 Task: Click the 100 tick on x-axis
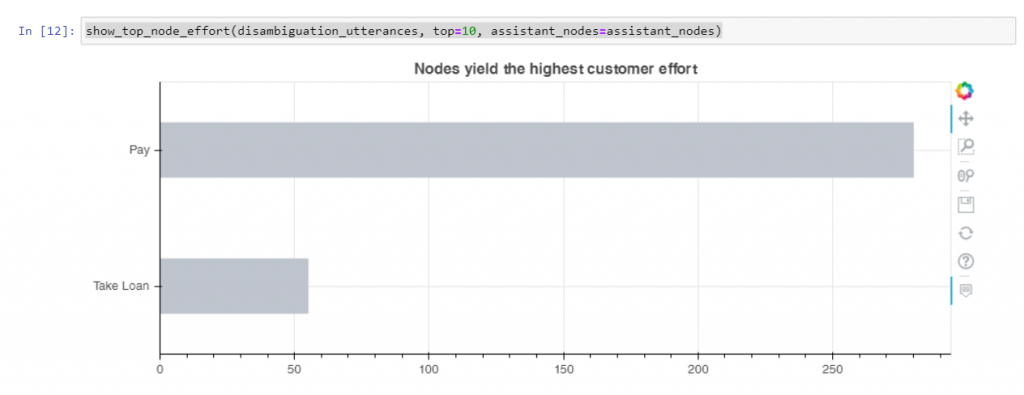[428, 369]
